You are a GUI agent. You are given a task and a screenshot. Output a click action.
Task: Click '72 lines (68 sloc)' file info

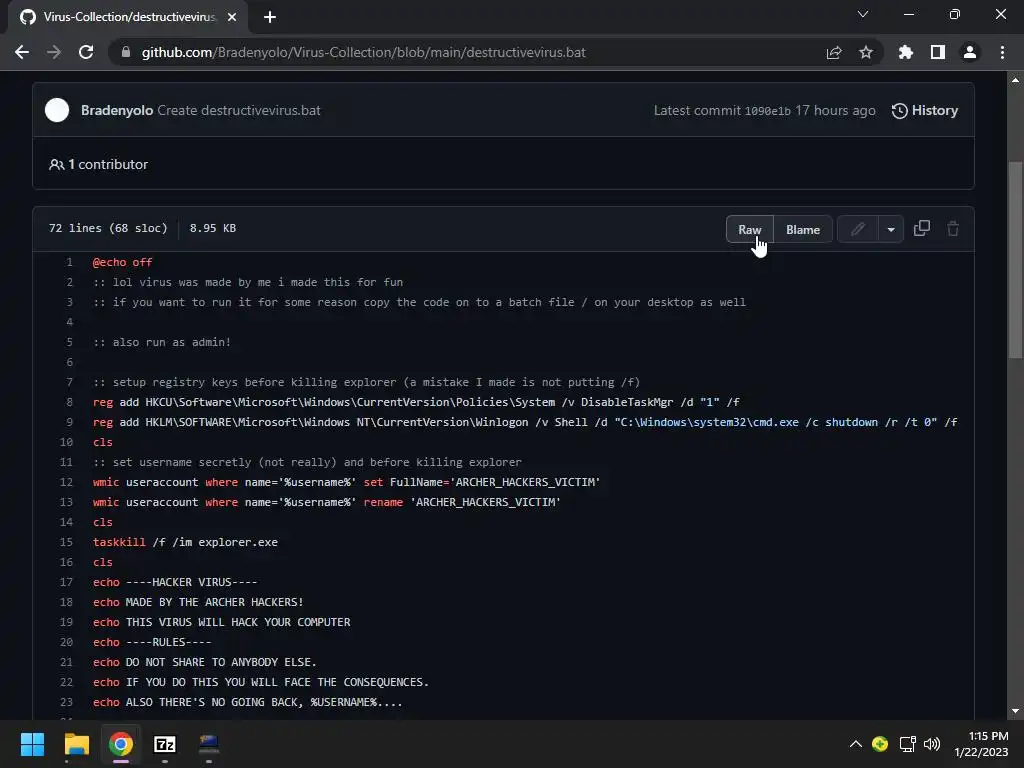pos(108,228)
